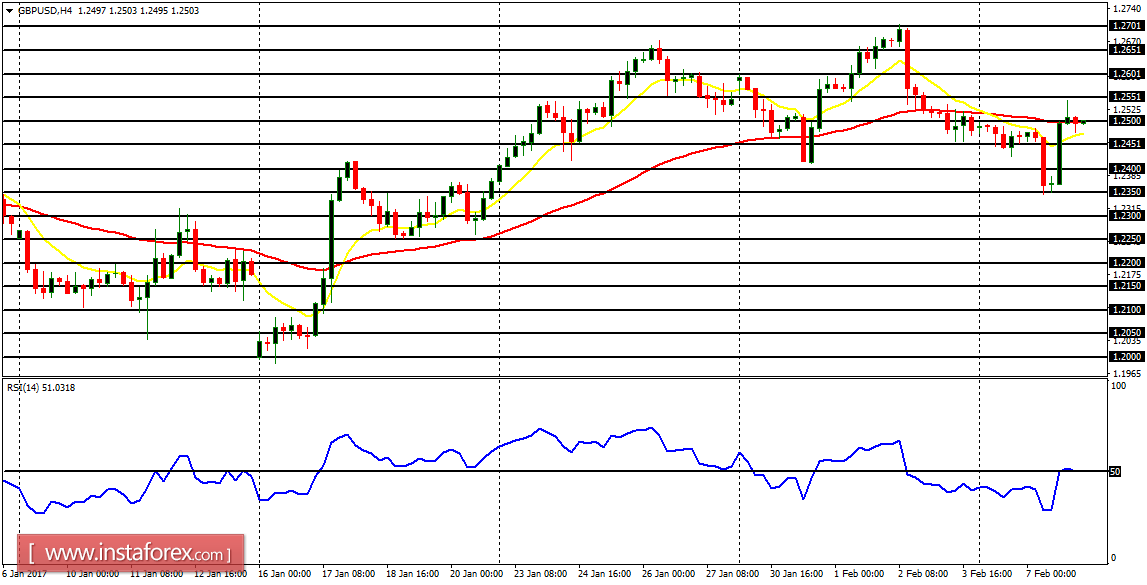This screenshot has width=1147, height=585.
Task: Click the highlighted 1.2500 price tag
Action: pos(1128,119)
